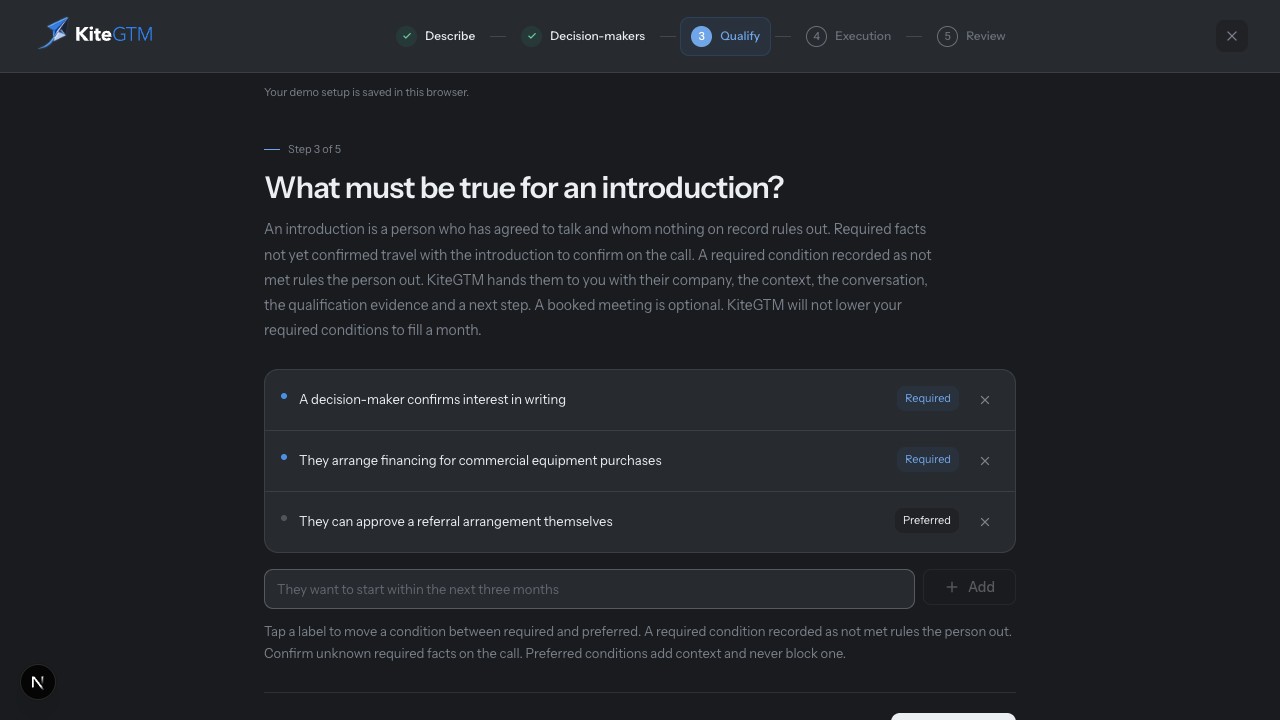Click the number 5 circle of Review
This screenshot has width=1280, height=720.
[x=947, y=36]
